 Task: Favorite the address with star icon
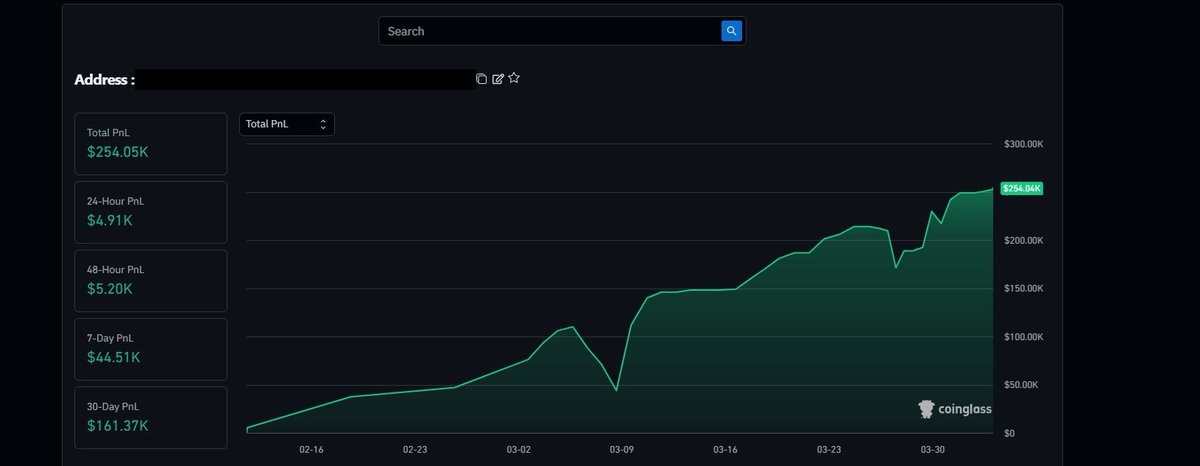(x=514, y=78)
